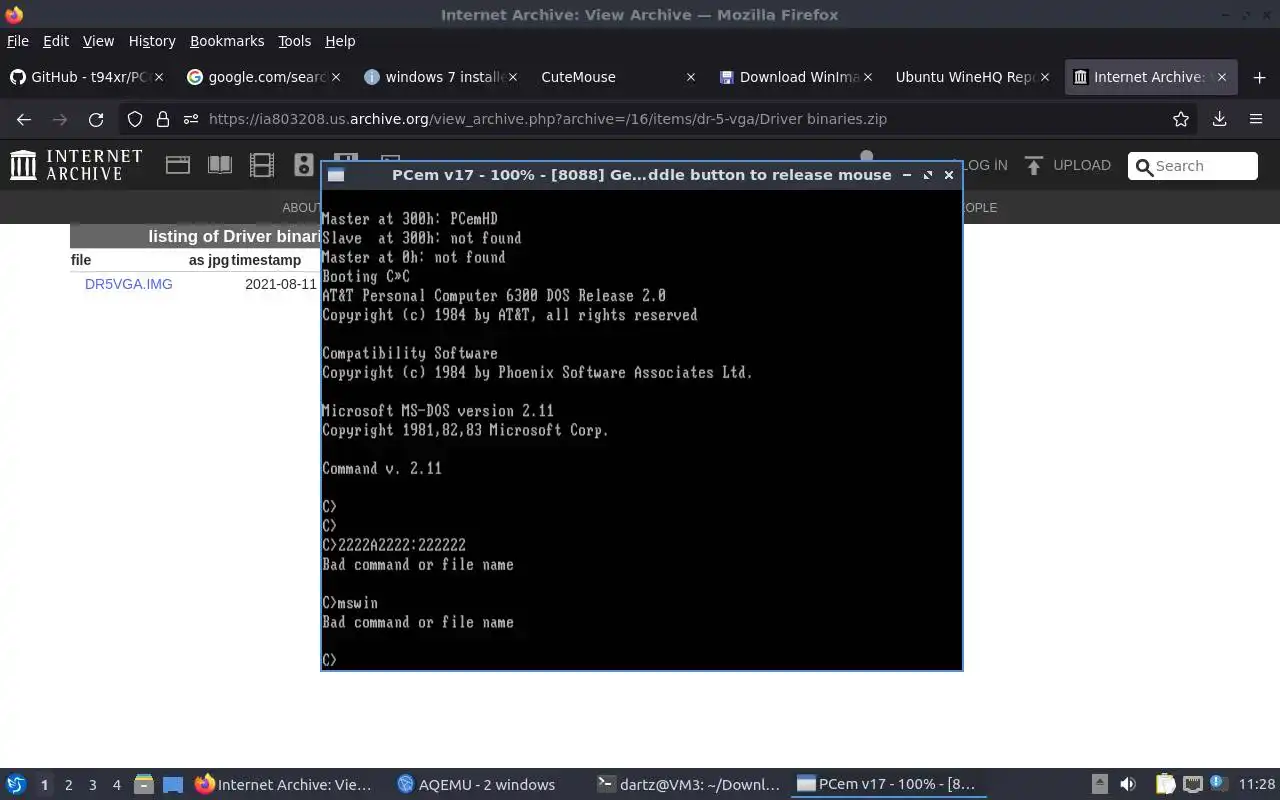Click into the Internet Archive search box
Viewport: 1280px width, 800px height.
(1193, 166)
